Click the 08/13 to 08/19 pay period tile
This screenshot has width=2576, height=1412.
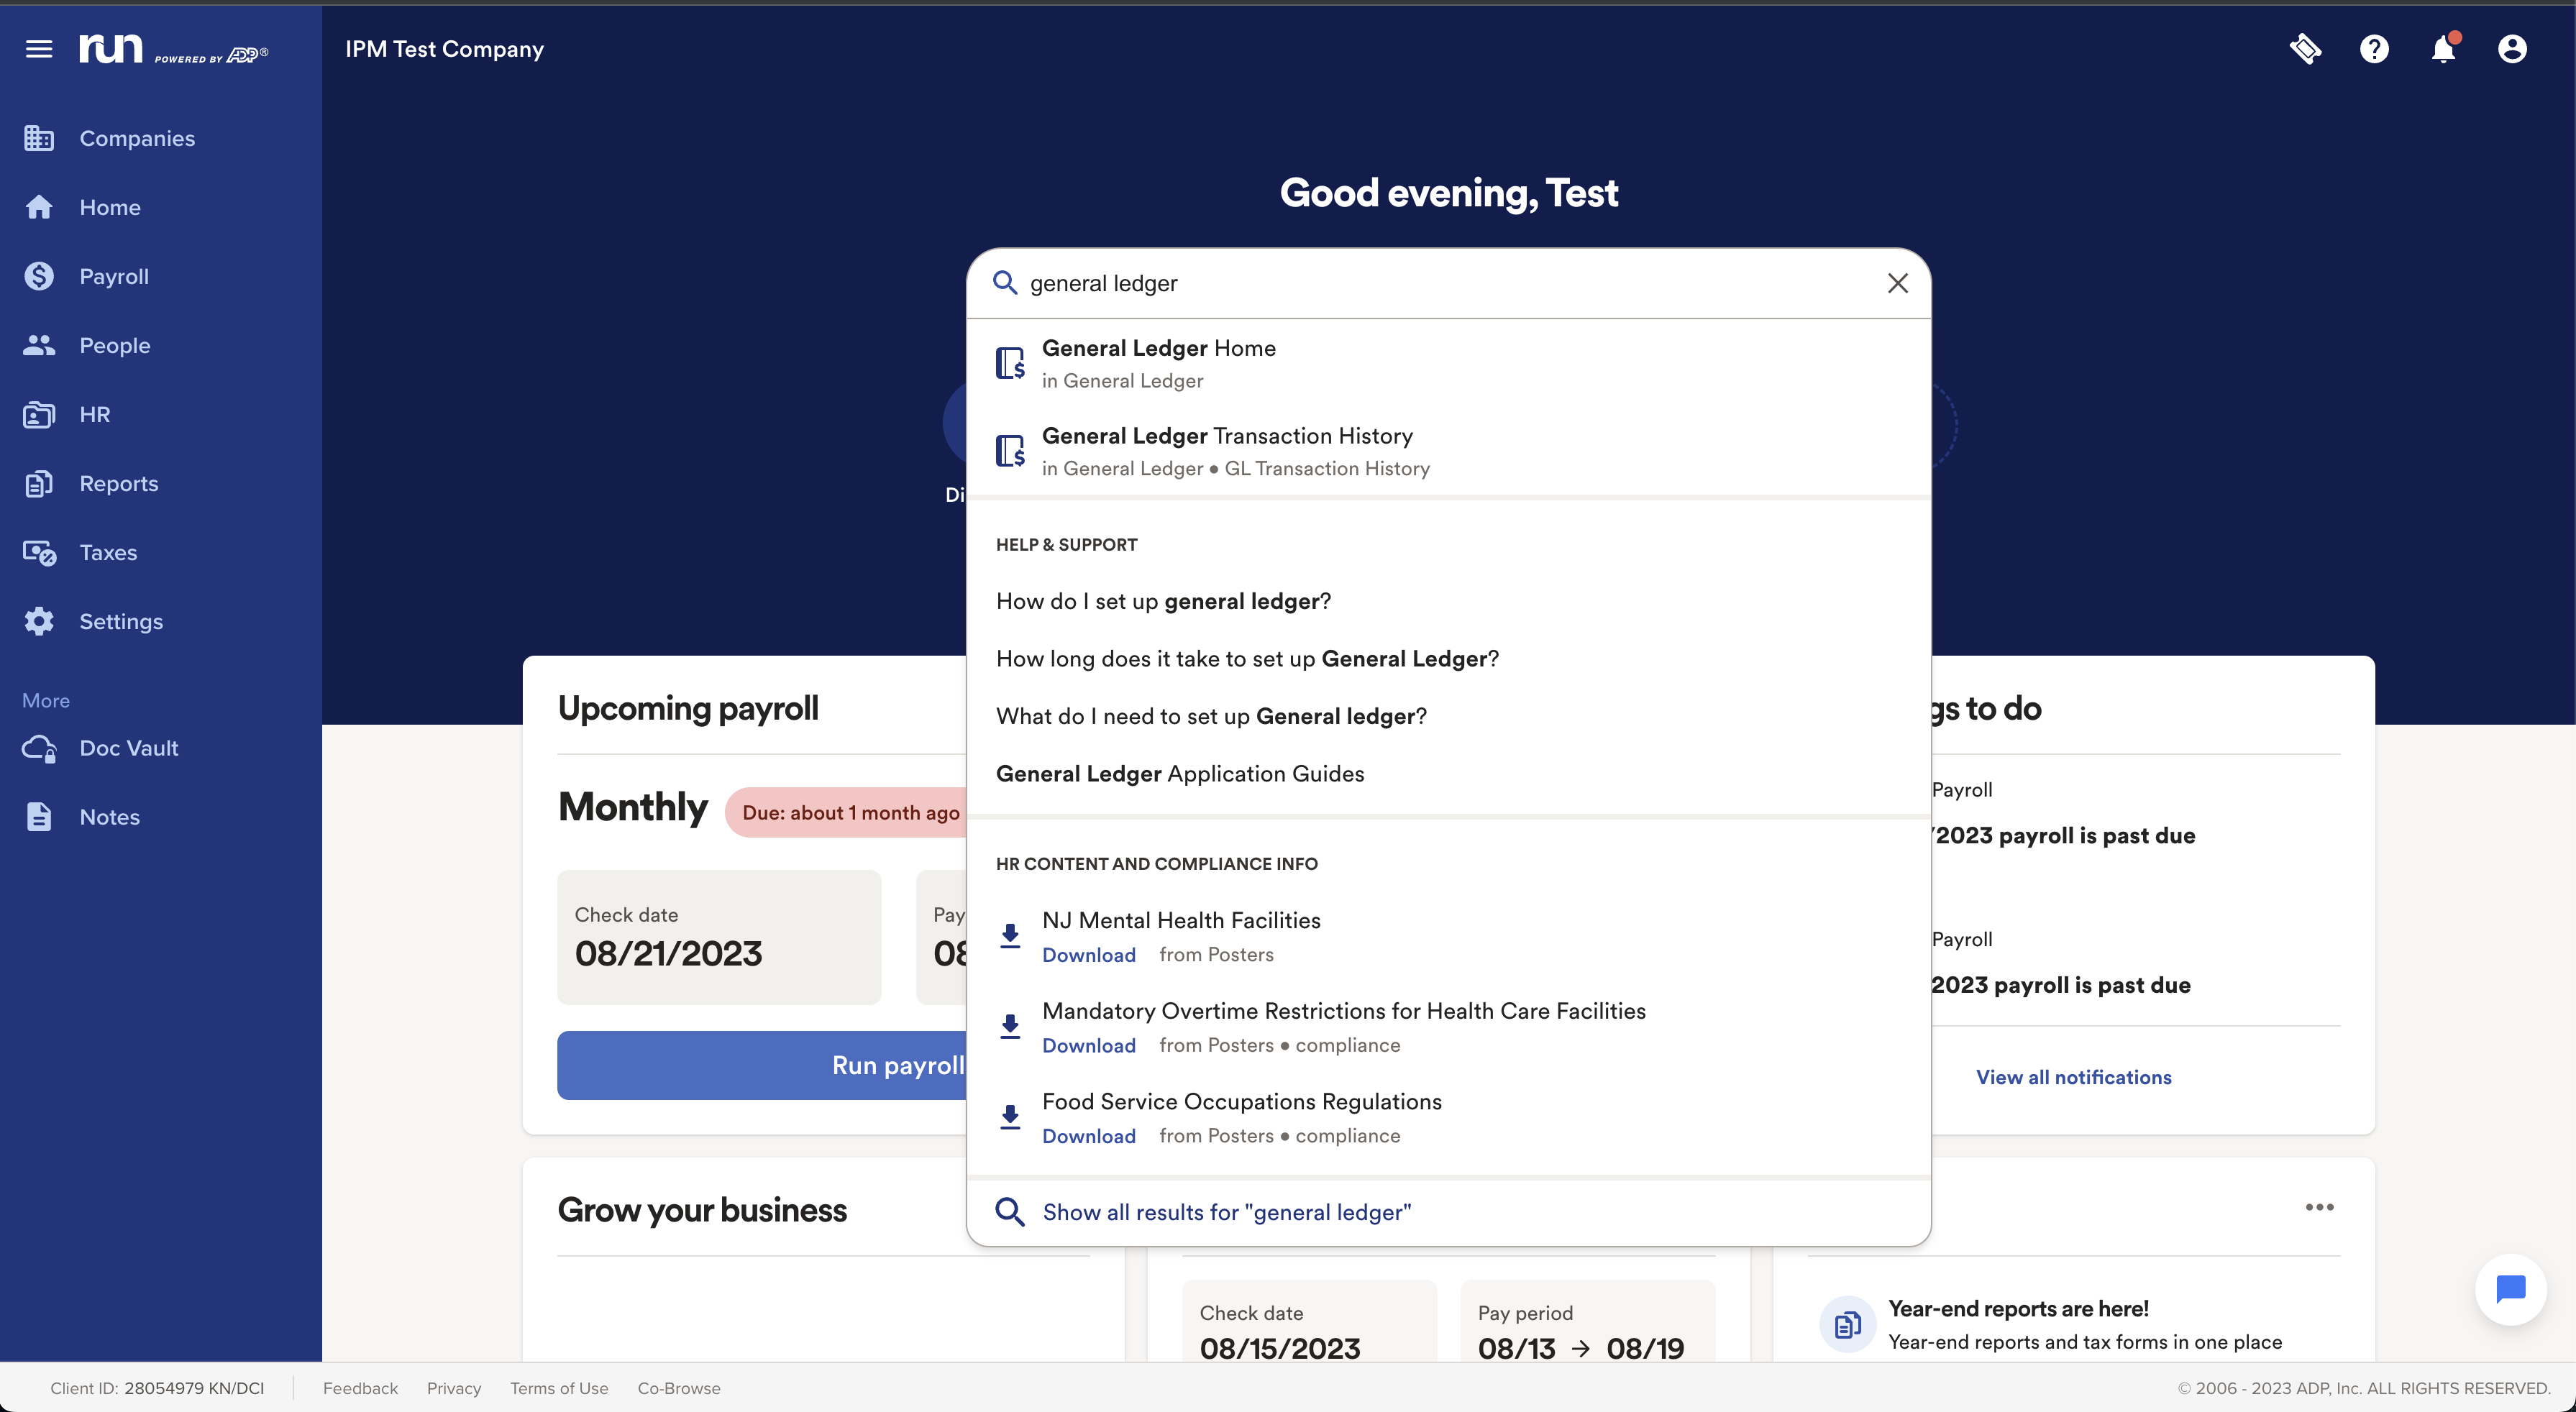[1587, 1321]
